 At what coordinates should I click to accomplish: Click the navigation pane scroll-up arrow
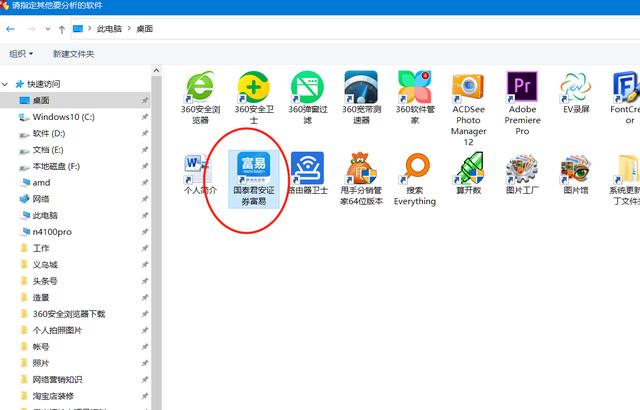point(156,71)
